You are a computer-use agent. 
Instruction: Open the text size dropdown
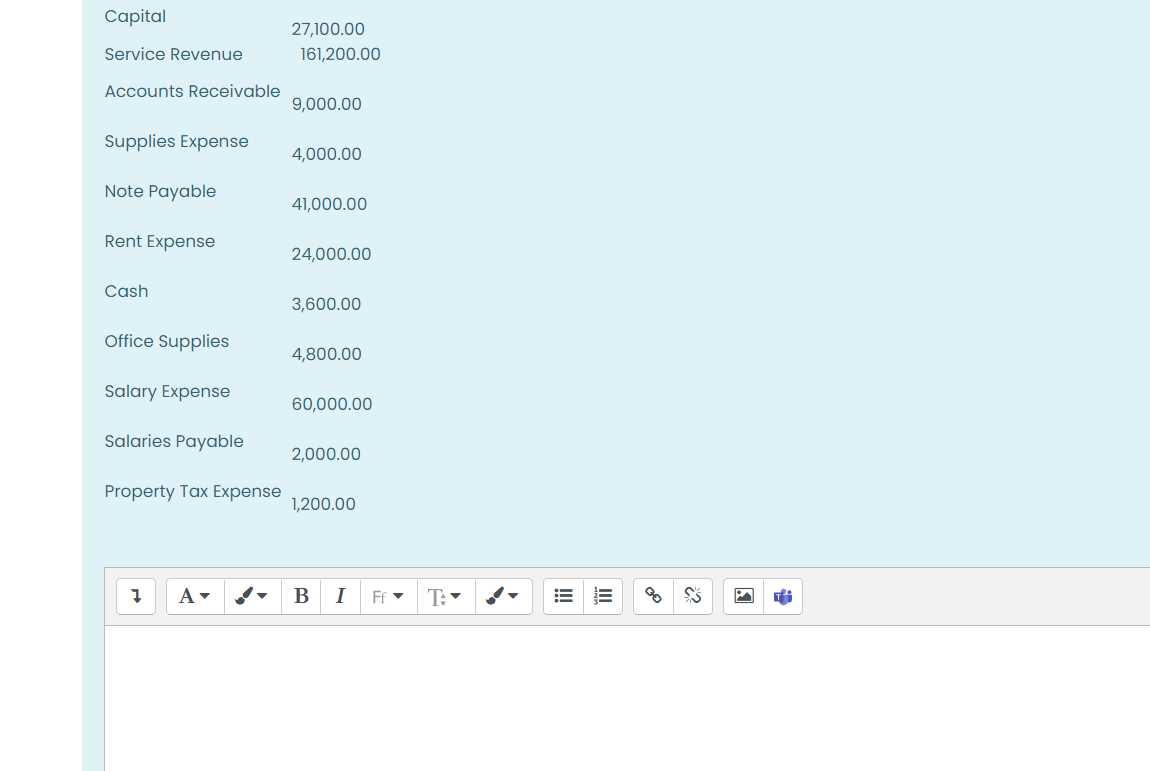point(445,596)
